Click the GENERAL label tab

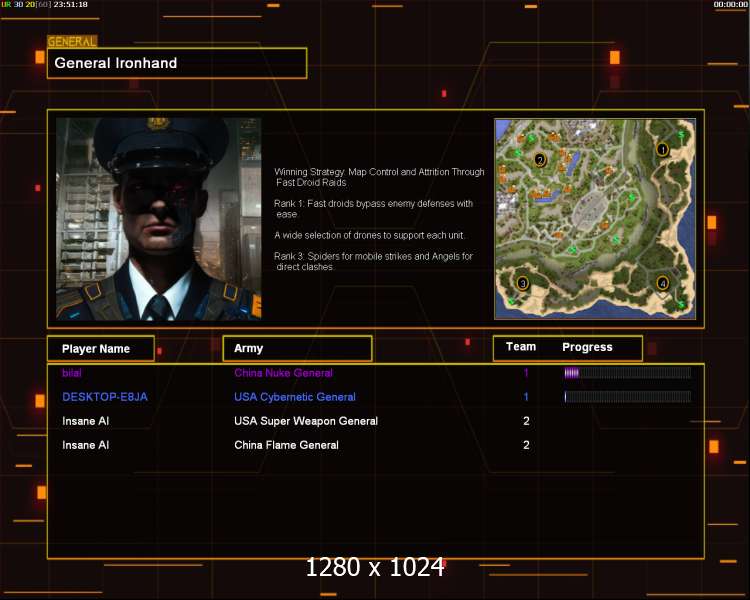pyautogui.click(x=72, y=42)
